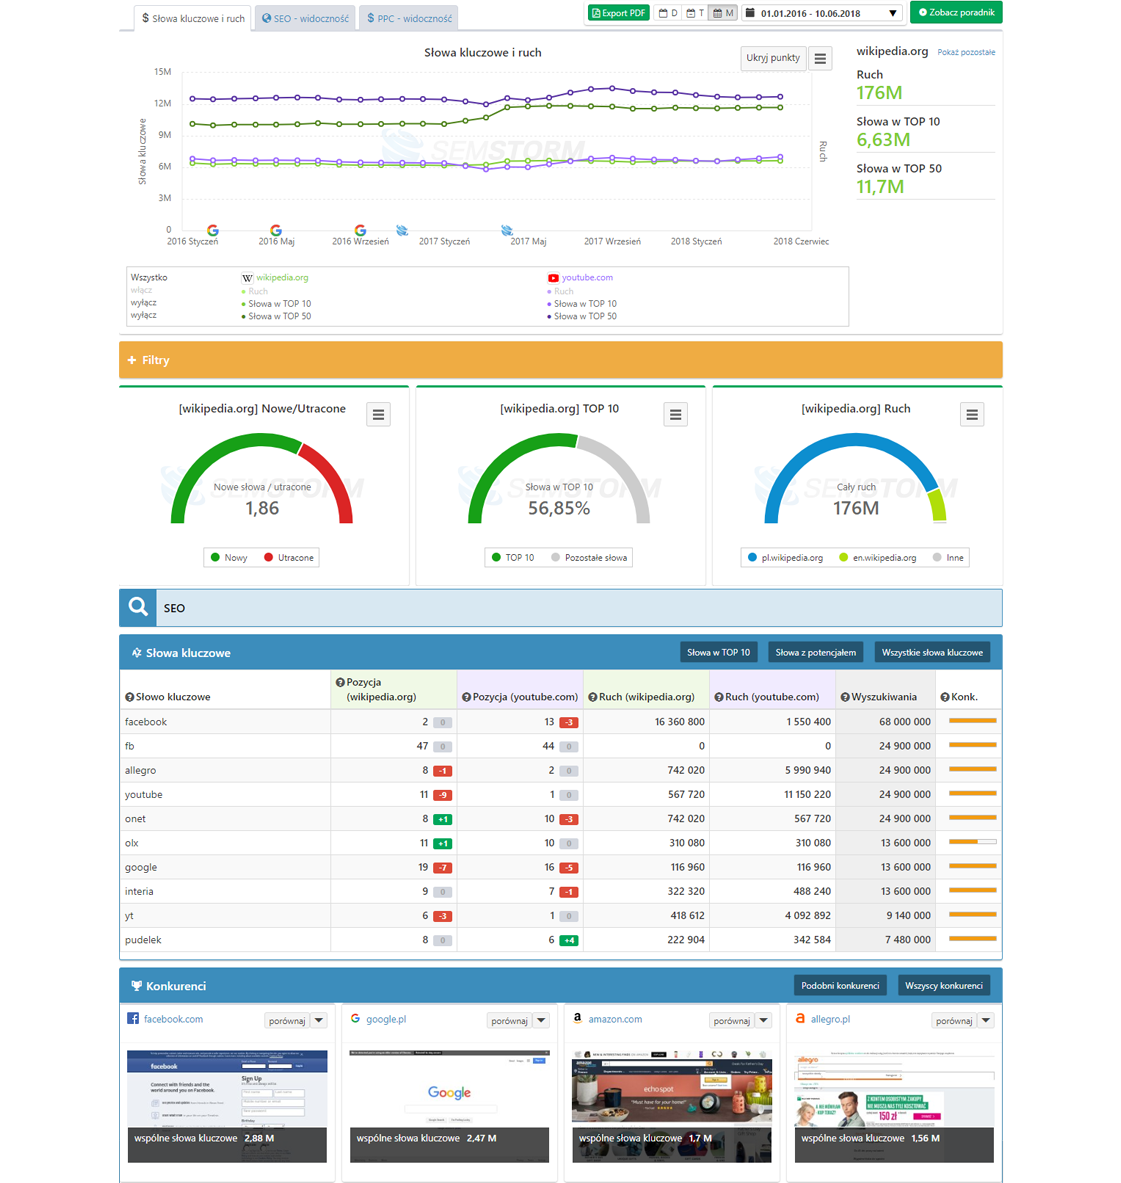This screenshot has height=1183, width=1121.
Task: Switch to SEO - widoczność tab
Action: tap(305, 18)
